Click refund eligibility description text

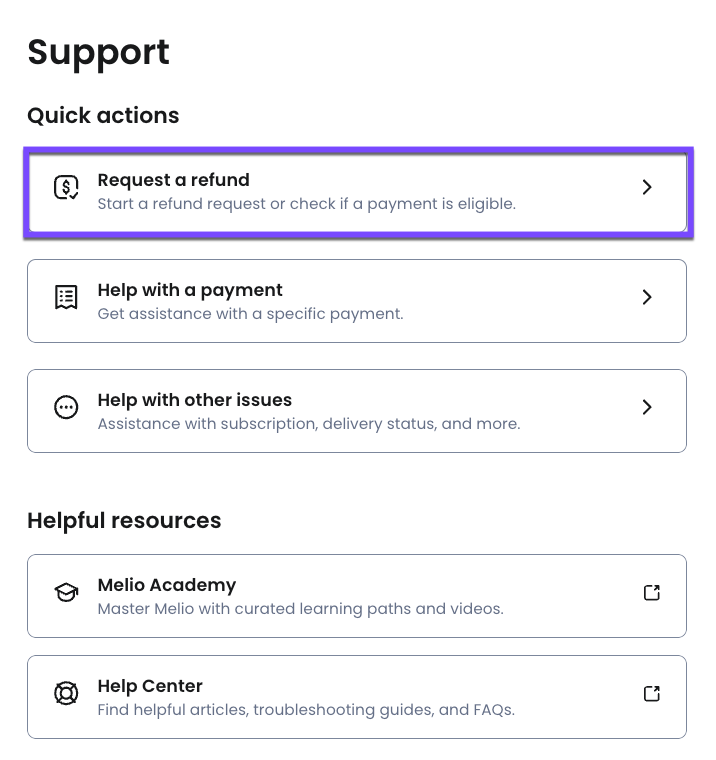coord(306,204)
